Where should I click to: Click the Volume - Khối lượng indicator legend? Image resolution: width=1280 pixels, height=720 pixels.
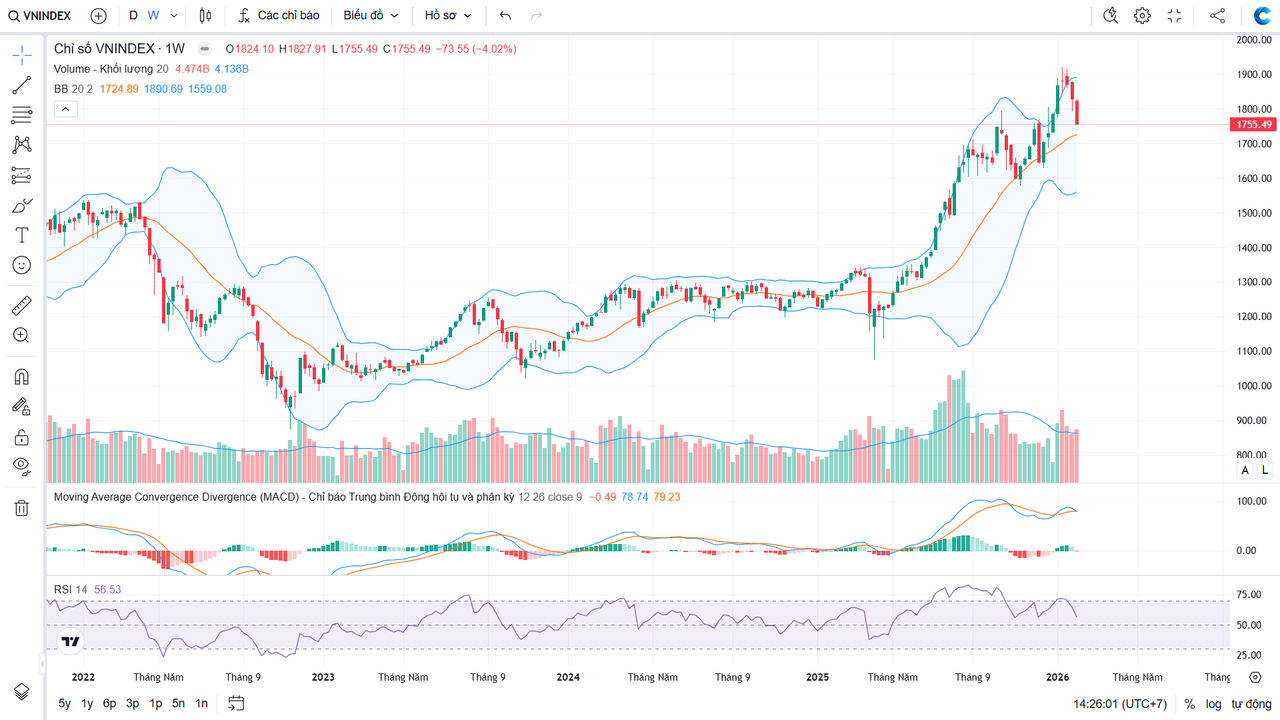pyautogui.click(x=111, y=69)
